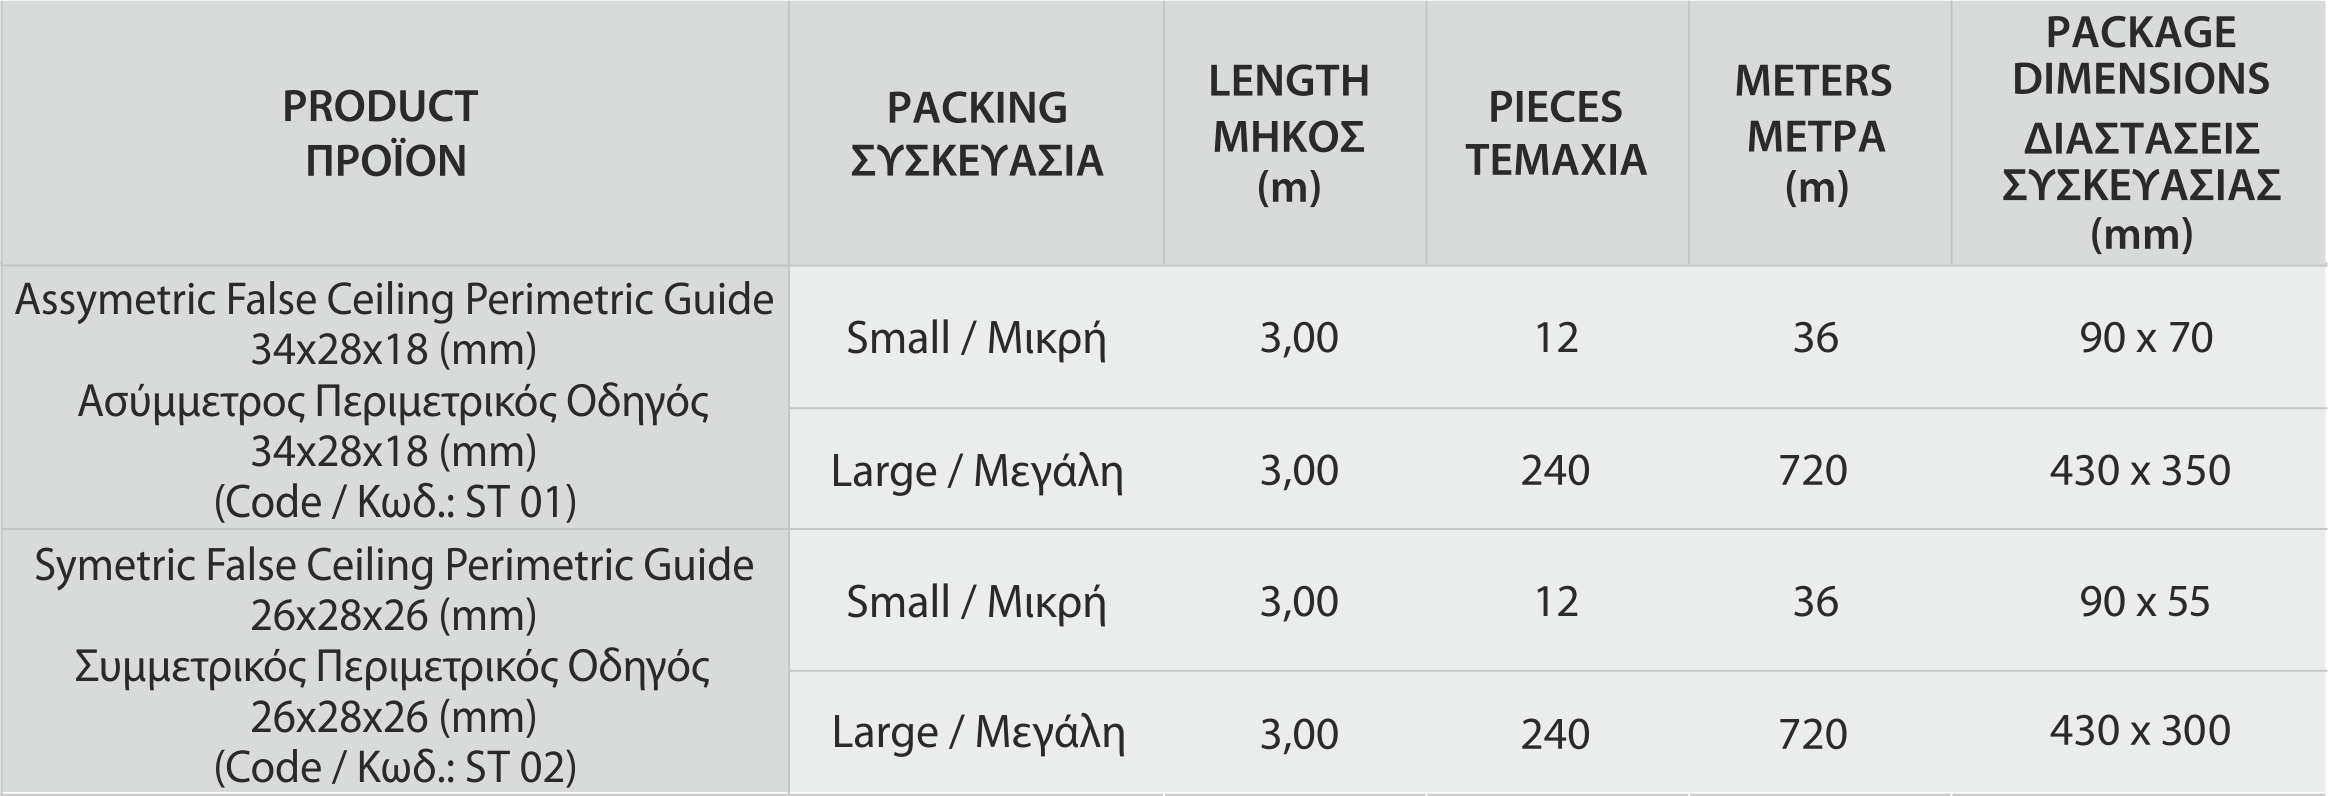Select the meters value 720 in the 430 x 350 row
This screenshot has height=796, width=2328.
click(x=1813, y=470)
